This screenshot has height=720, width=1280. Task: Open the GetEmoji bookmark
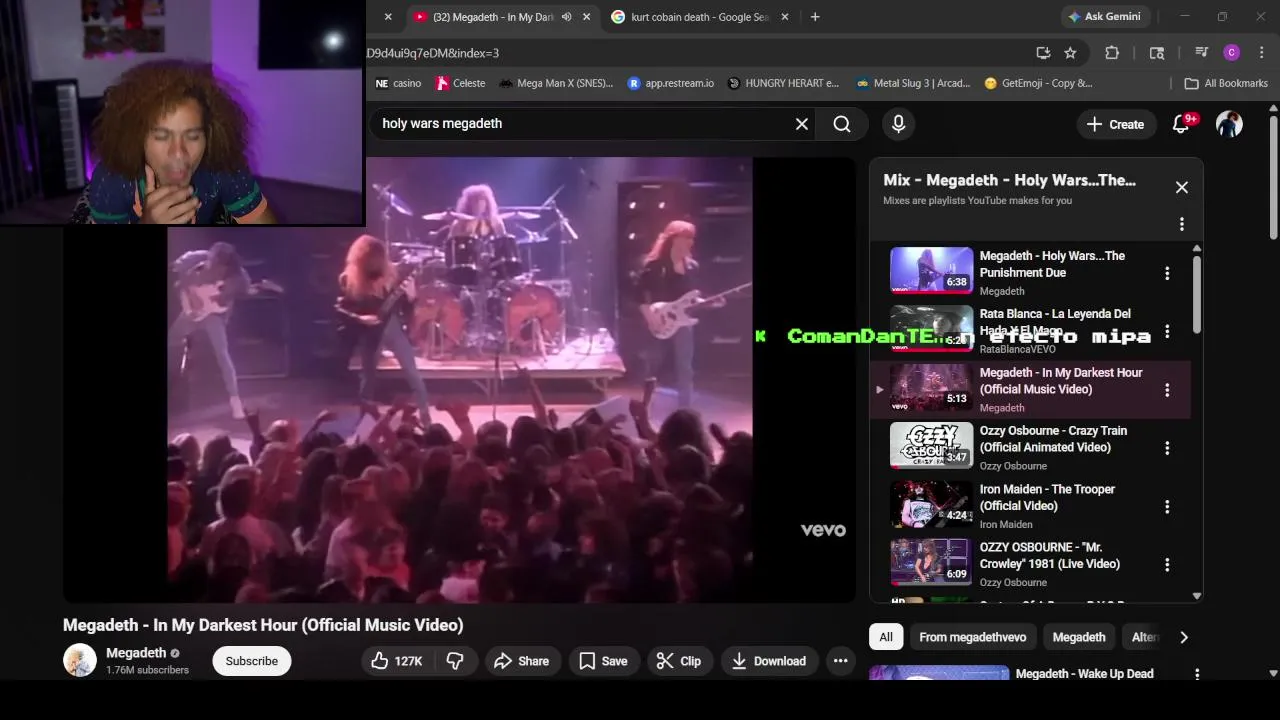pos(1038,83)
